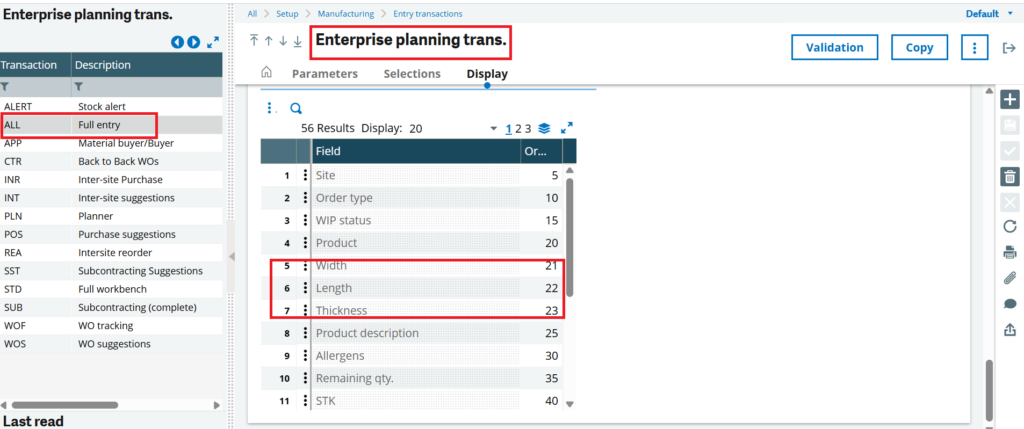Click the home icon left of Parameters
This screenshot has width=1024, height=429.
(266, 73)
